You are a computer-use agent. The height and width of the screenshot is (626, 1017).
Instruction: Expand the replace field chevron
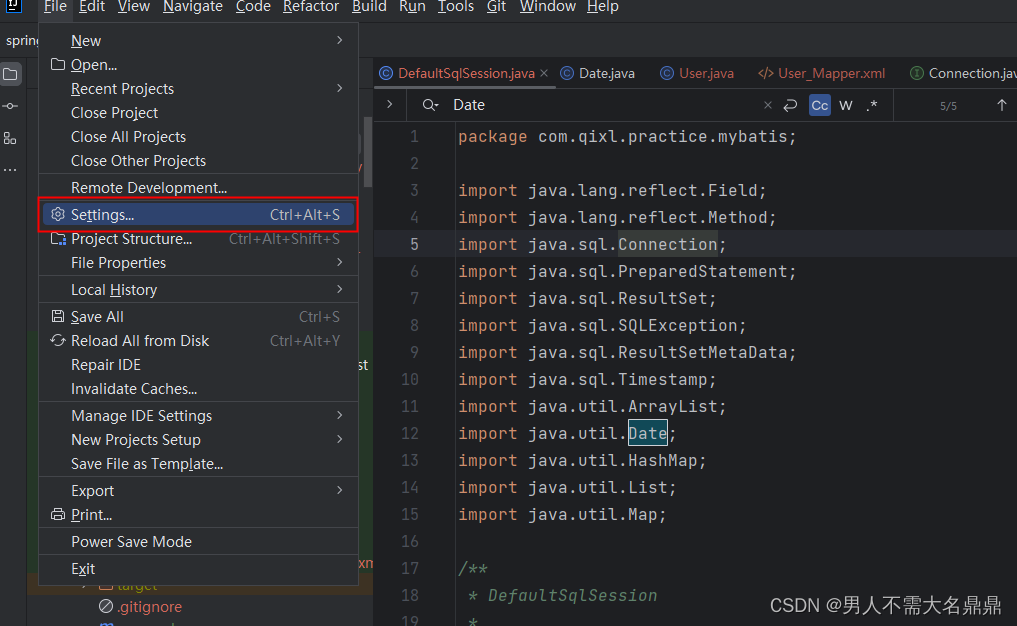[389, 104]
